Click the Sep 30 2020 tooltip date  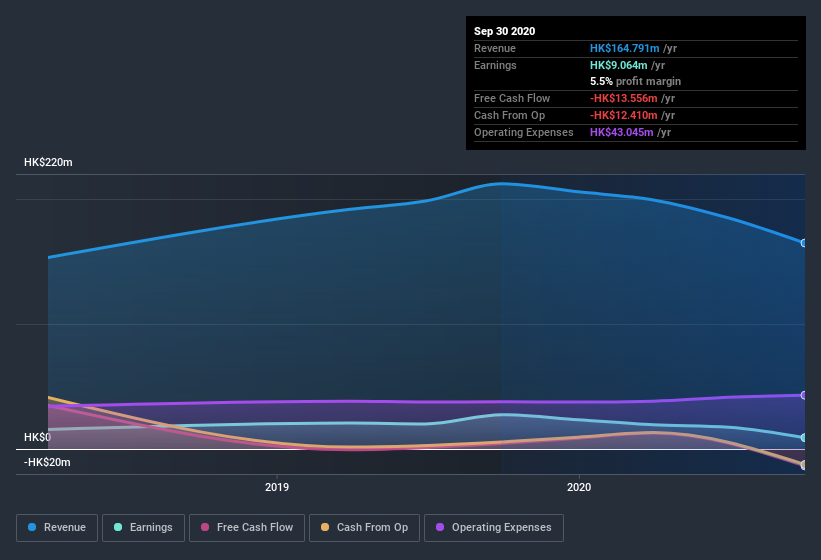pyautogui.click(x=504, y=31)
